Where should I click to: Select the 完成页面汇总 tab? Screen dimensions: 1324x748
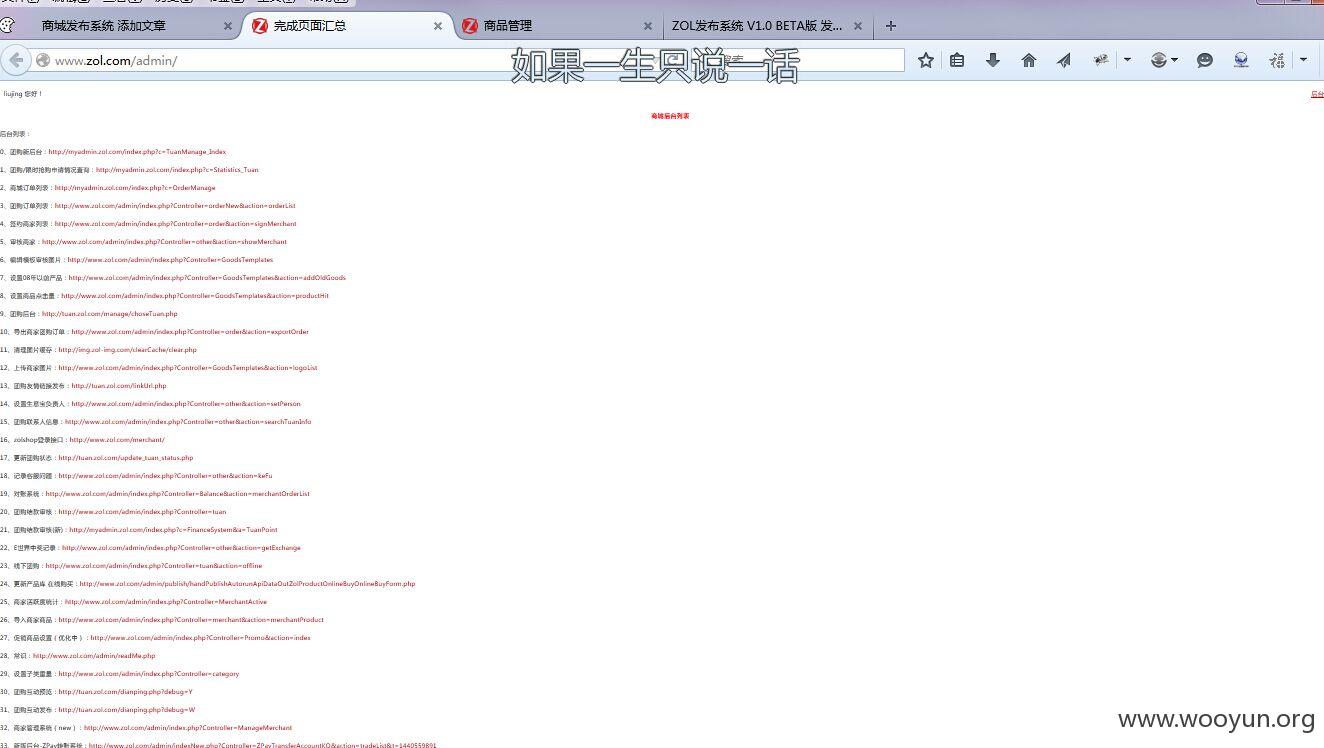coord(310,26)
